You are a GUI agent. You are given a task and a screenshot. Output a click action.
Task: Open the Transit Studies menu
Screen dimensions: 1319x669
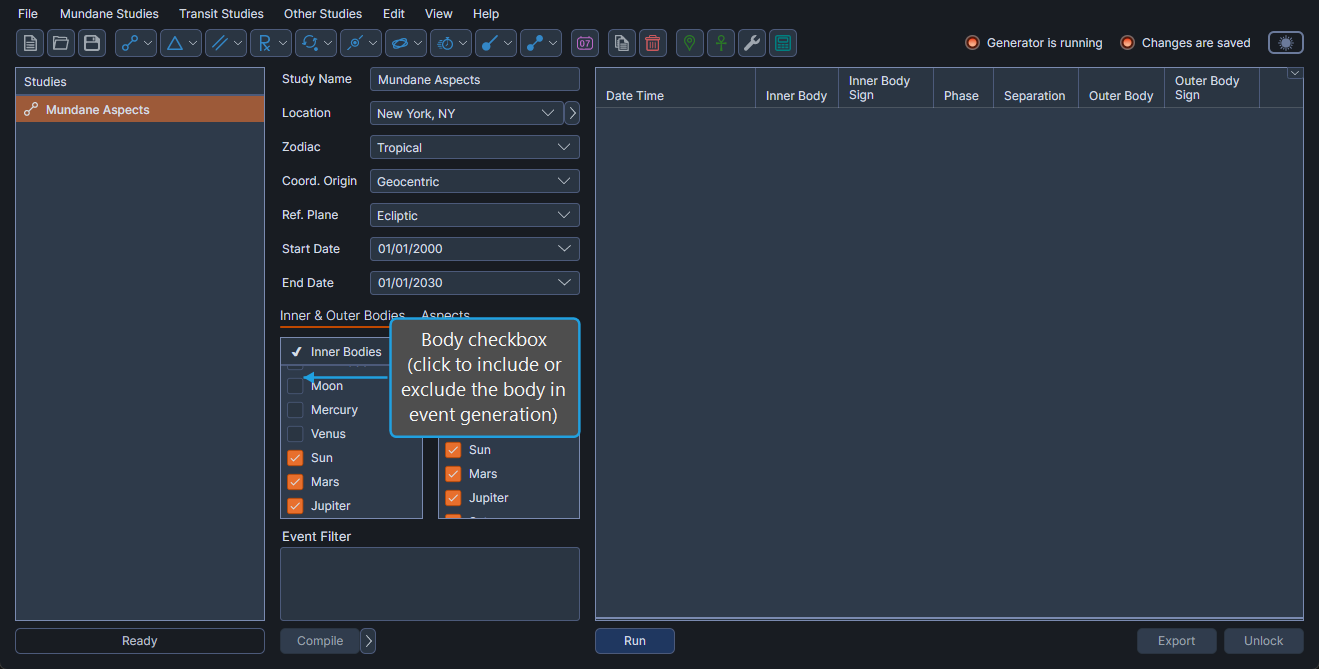click(221, 14)
